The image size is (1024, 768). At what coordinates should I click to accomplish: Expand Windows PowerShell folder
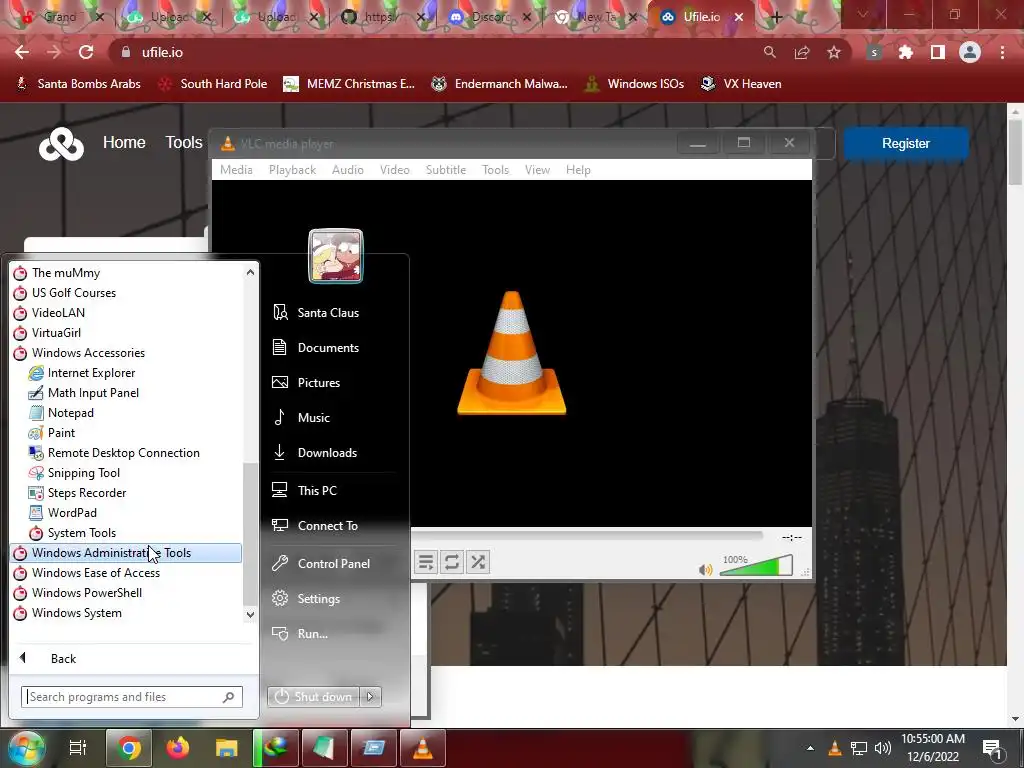86,593
